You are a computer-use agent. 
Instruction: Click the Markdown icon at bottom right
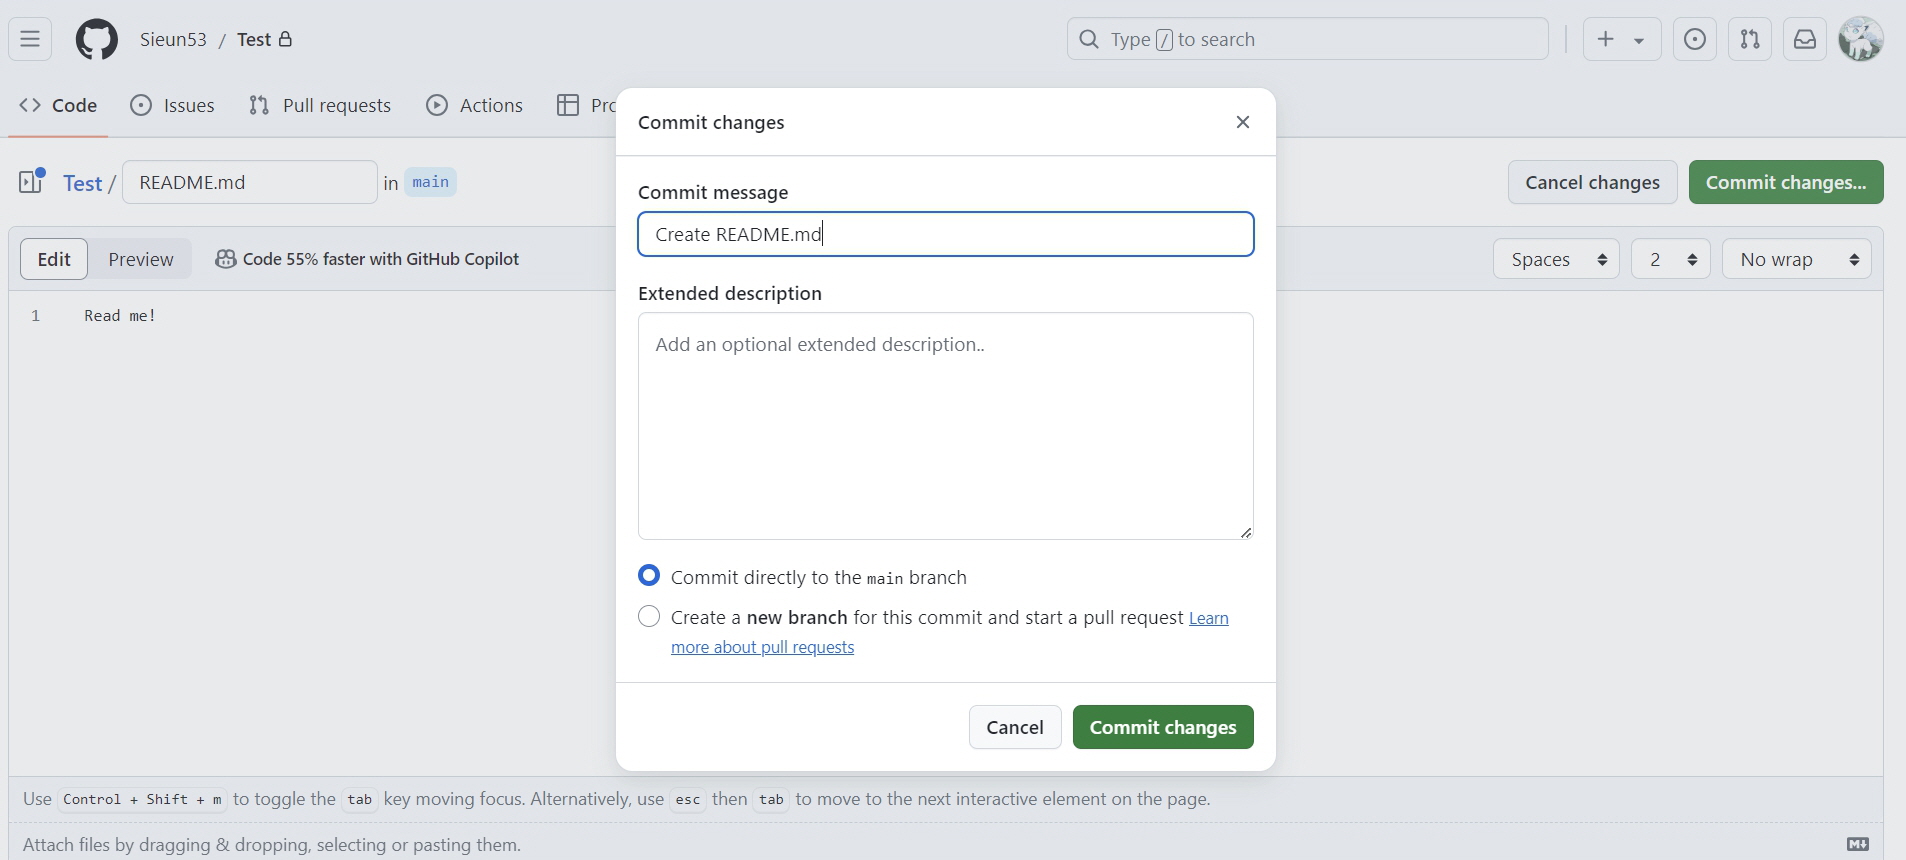(x=1858, y=844)
